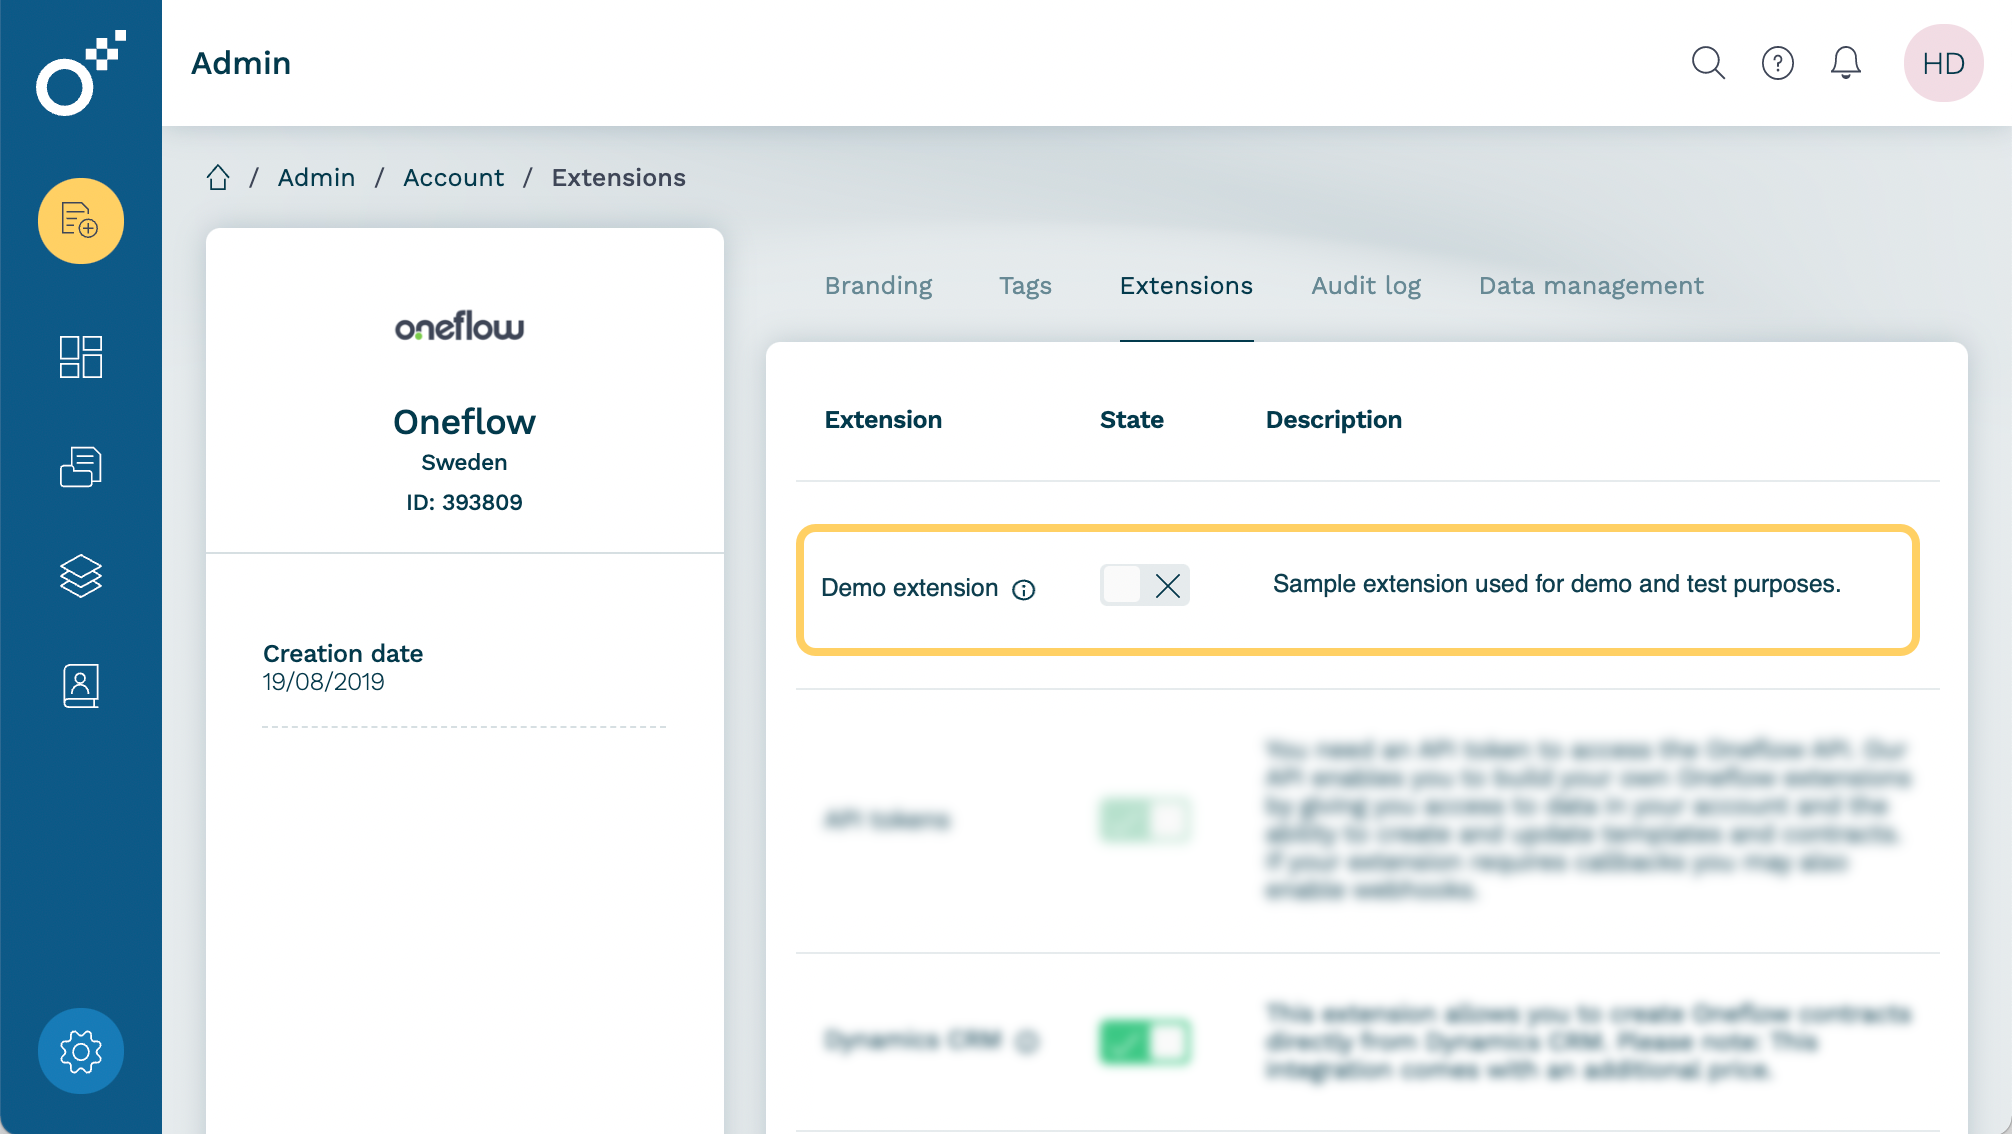Image resolution: width=2012 pixels, height=1134 pixels.
Task: Click the Oneflow logo in the sidebar
Action: (x=80, y=73)
